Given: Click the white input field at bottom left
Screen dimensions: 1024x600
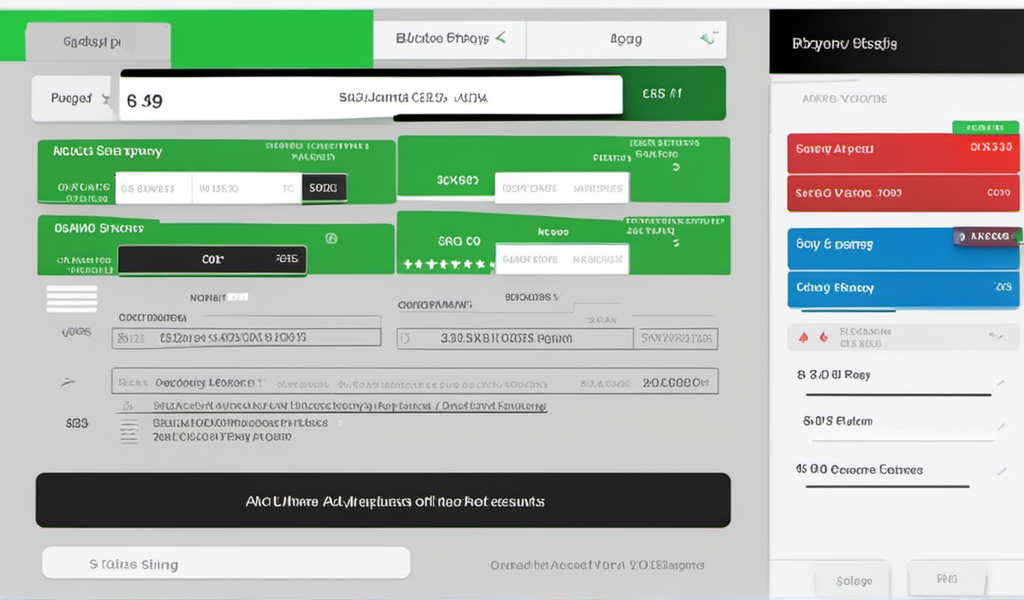Looking at the screenshot, I should [226, 563].
